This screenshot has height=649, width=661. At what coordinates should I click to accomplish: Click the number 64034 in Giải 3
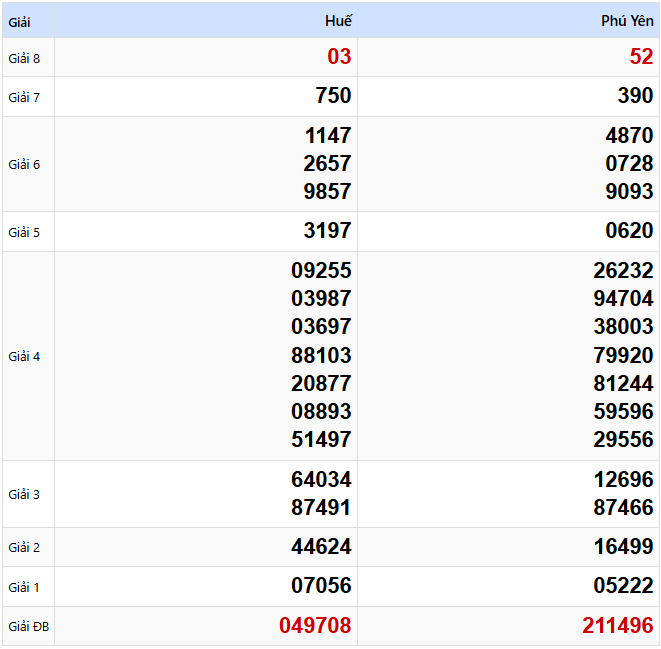coord(321,480)
